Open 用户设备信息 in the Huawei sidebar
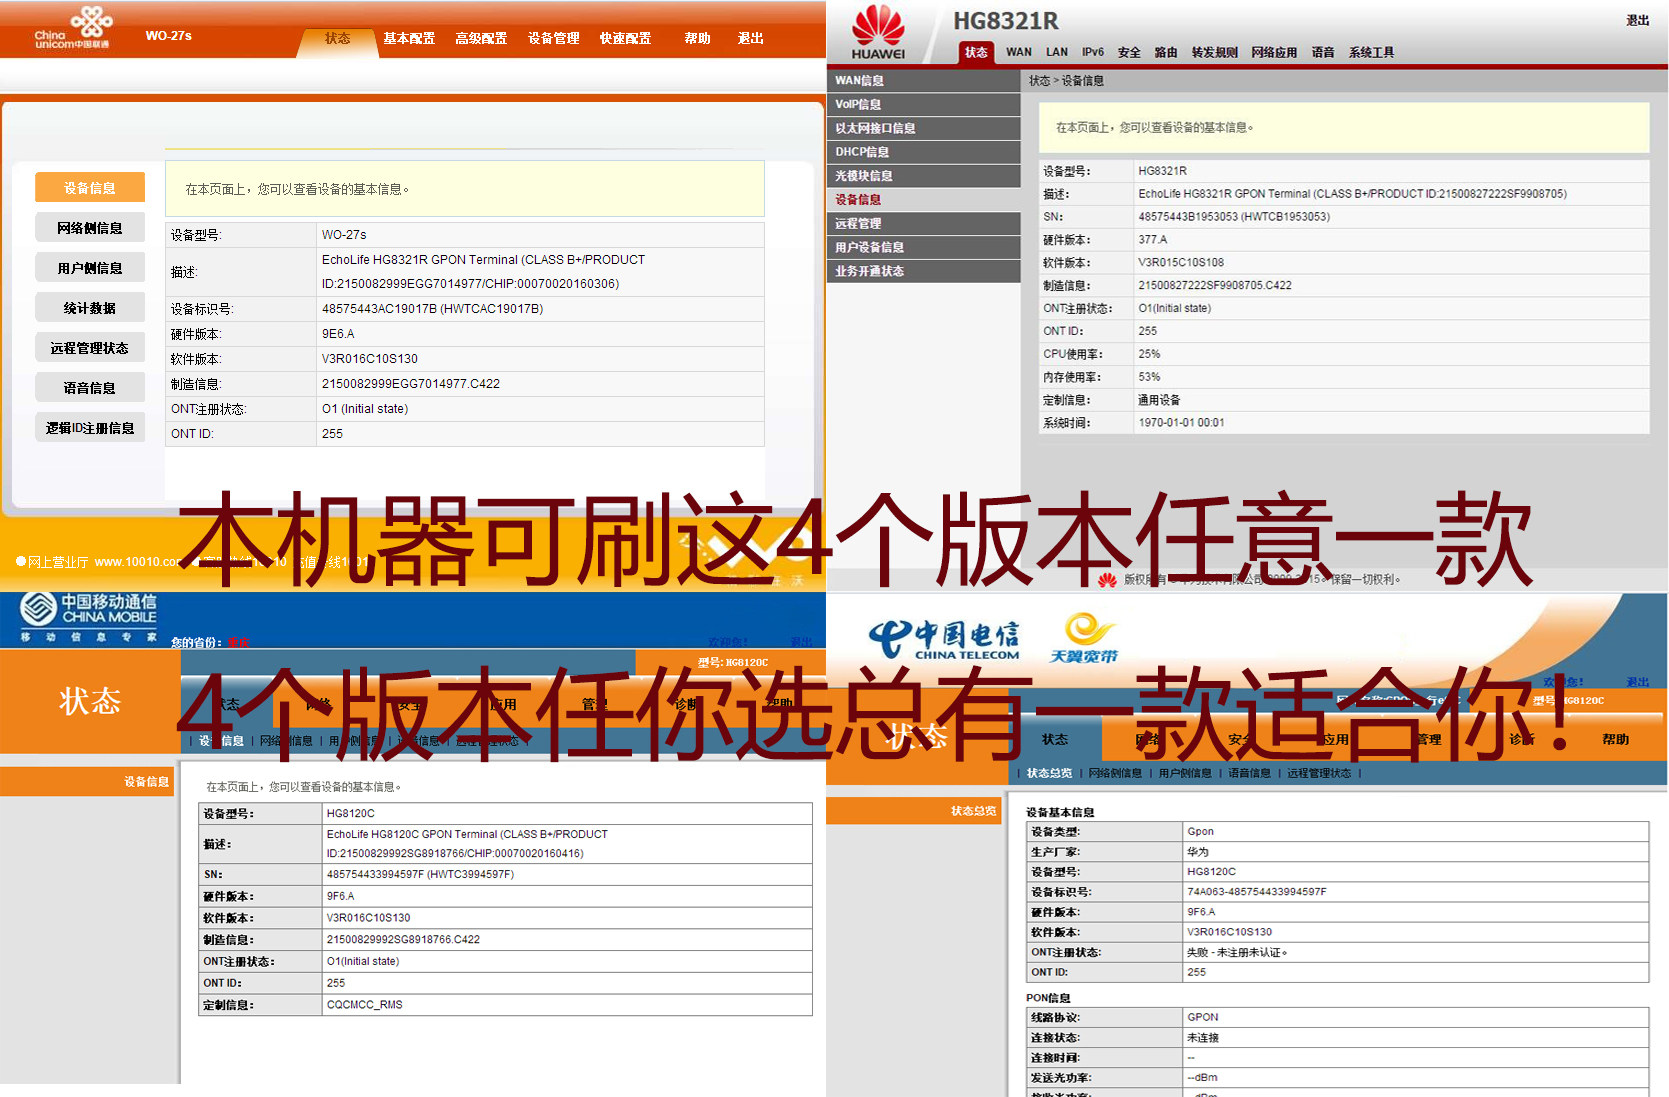The height and width of the screenshot is (1097, 1669). click(x=924, y=247)
